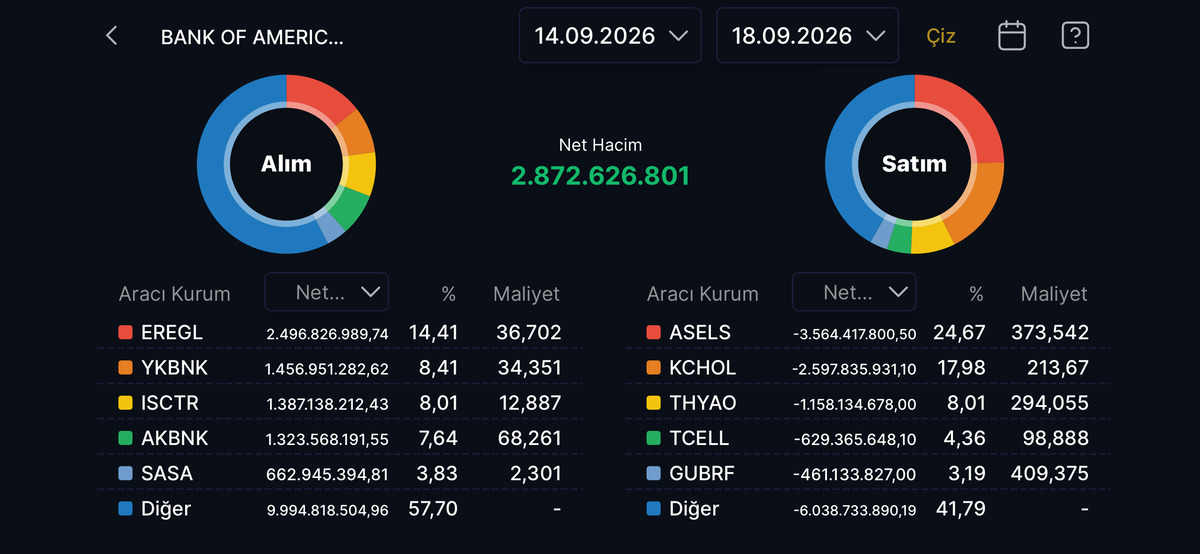Click the GUBRF row label

(702, 473)
